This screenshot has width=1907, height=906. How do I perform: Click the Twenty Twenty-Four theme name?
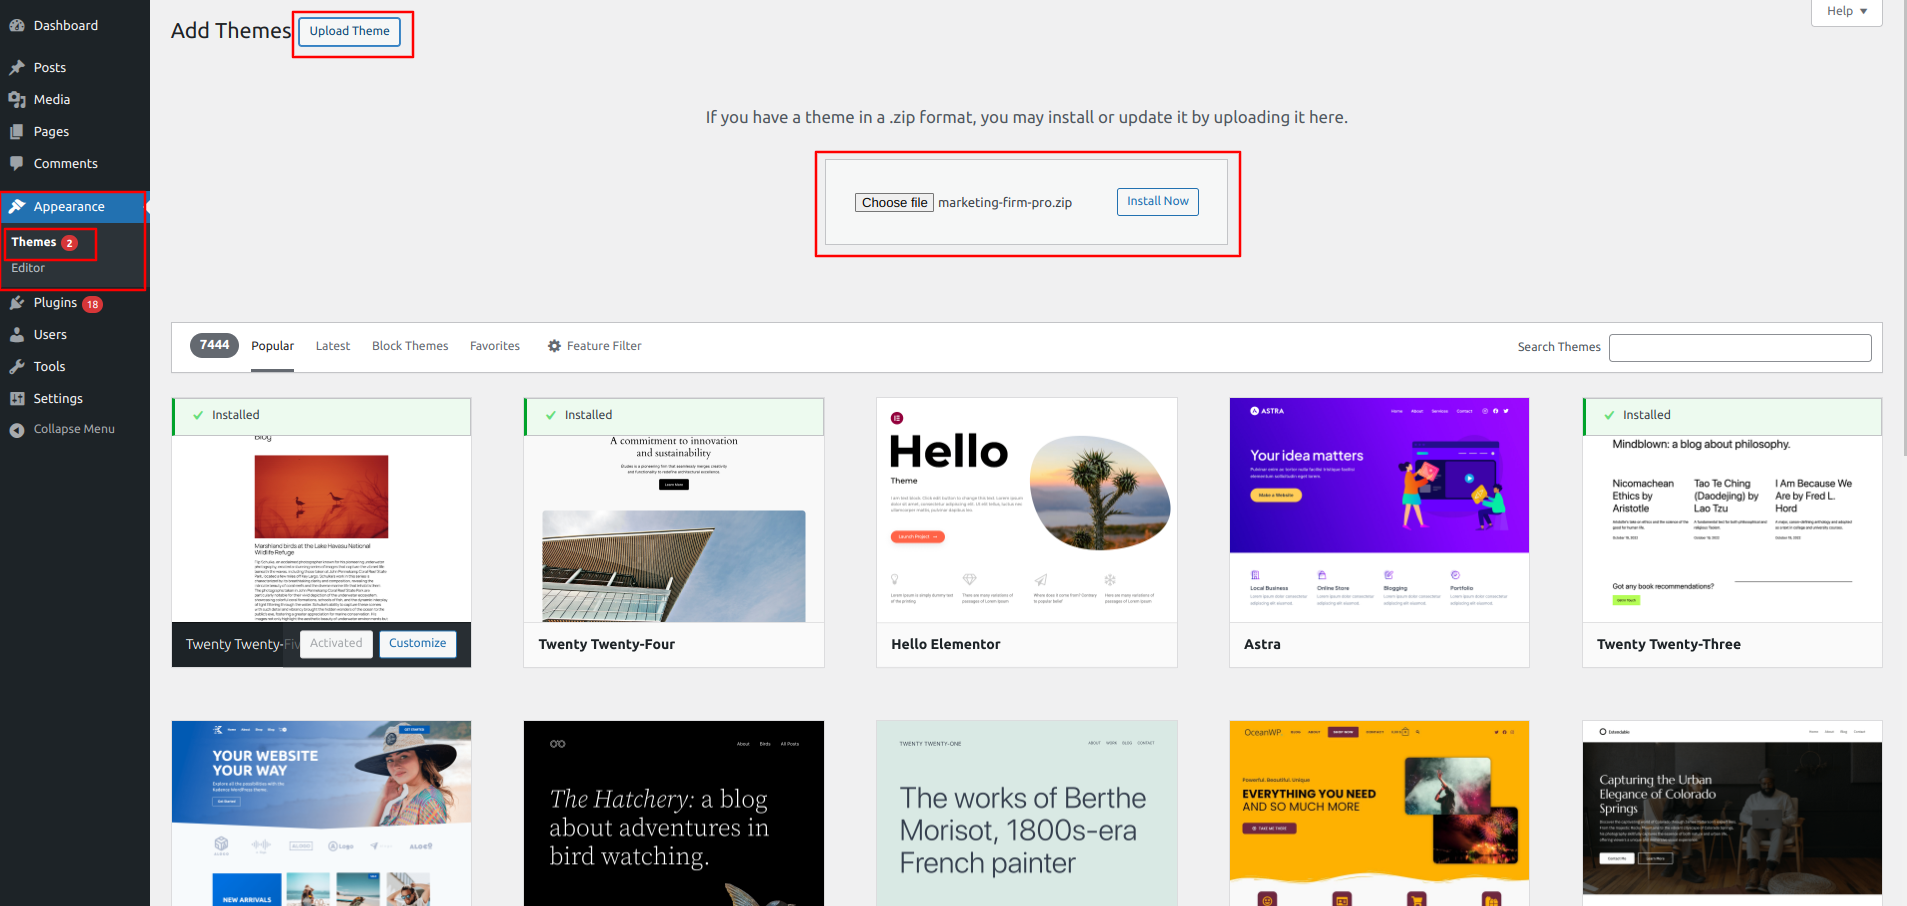(606, 645)
